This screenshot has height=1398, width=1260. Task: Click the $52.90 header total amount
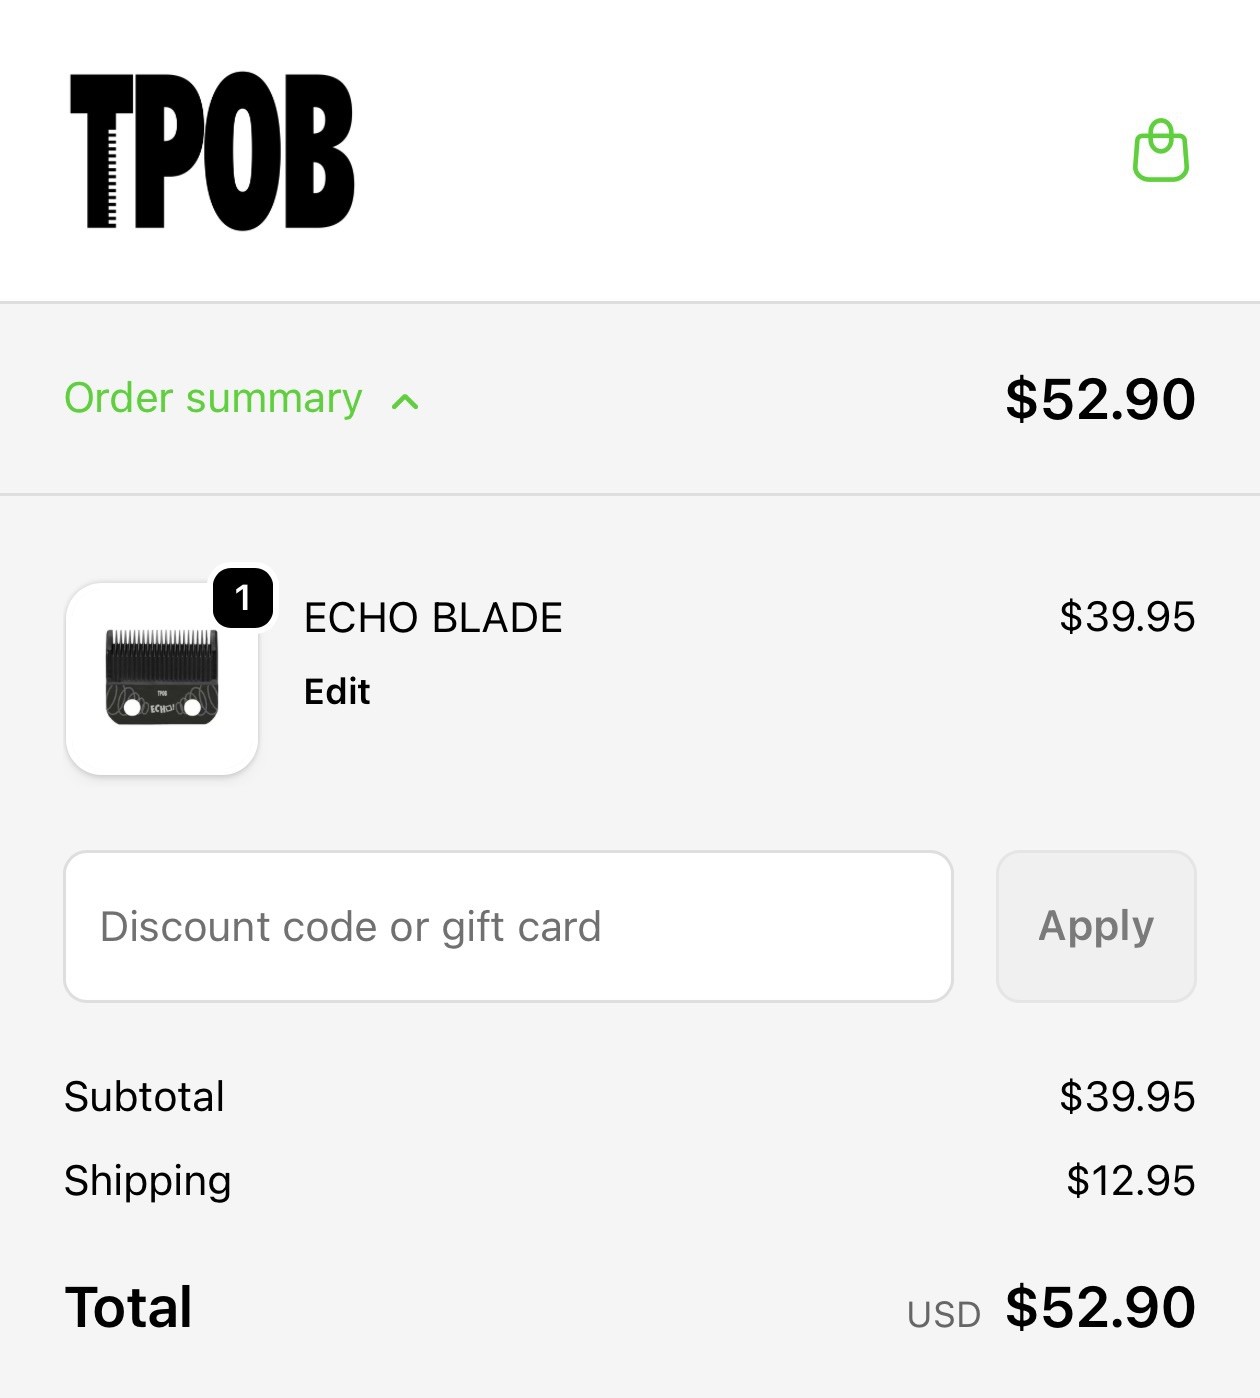click(1100, 399)
